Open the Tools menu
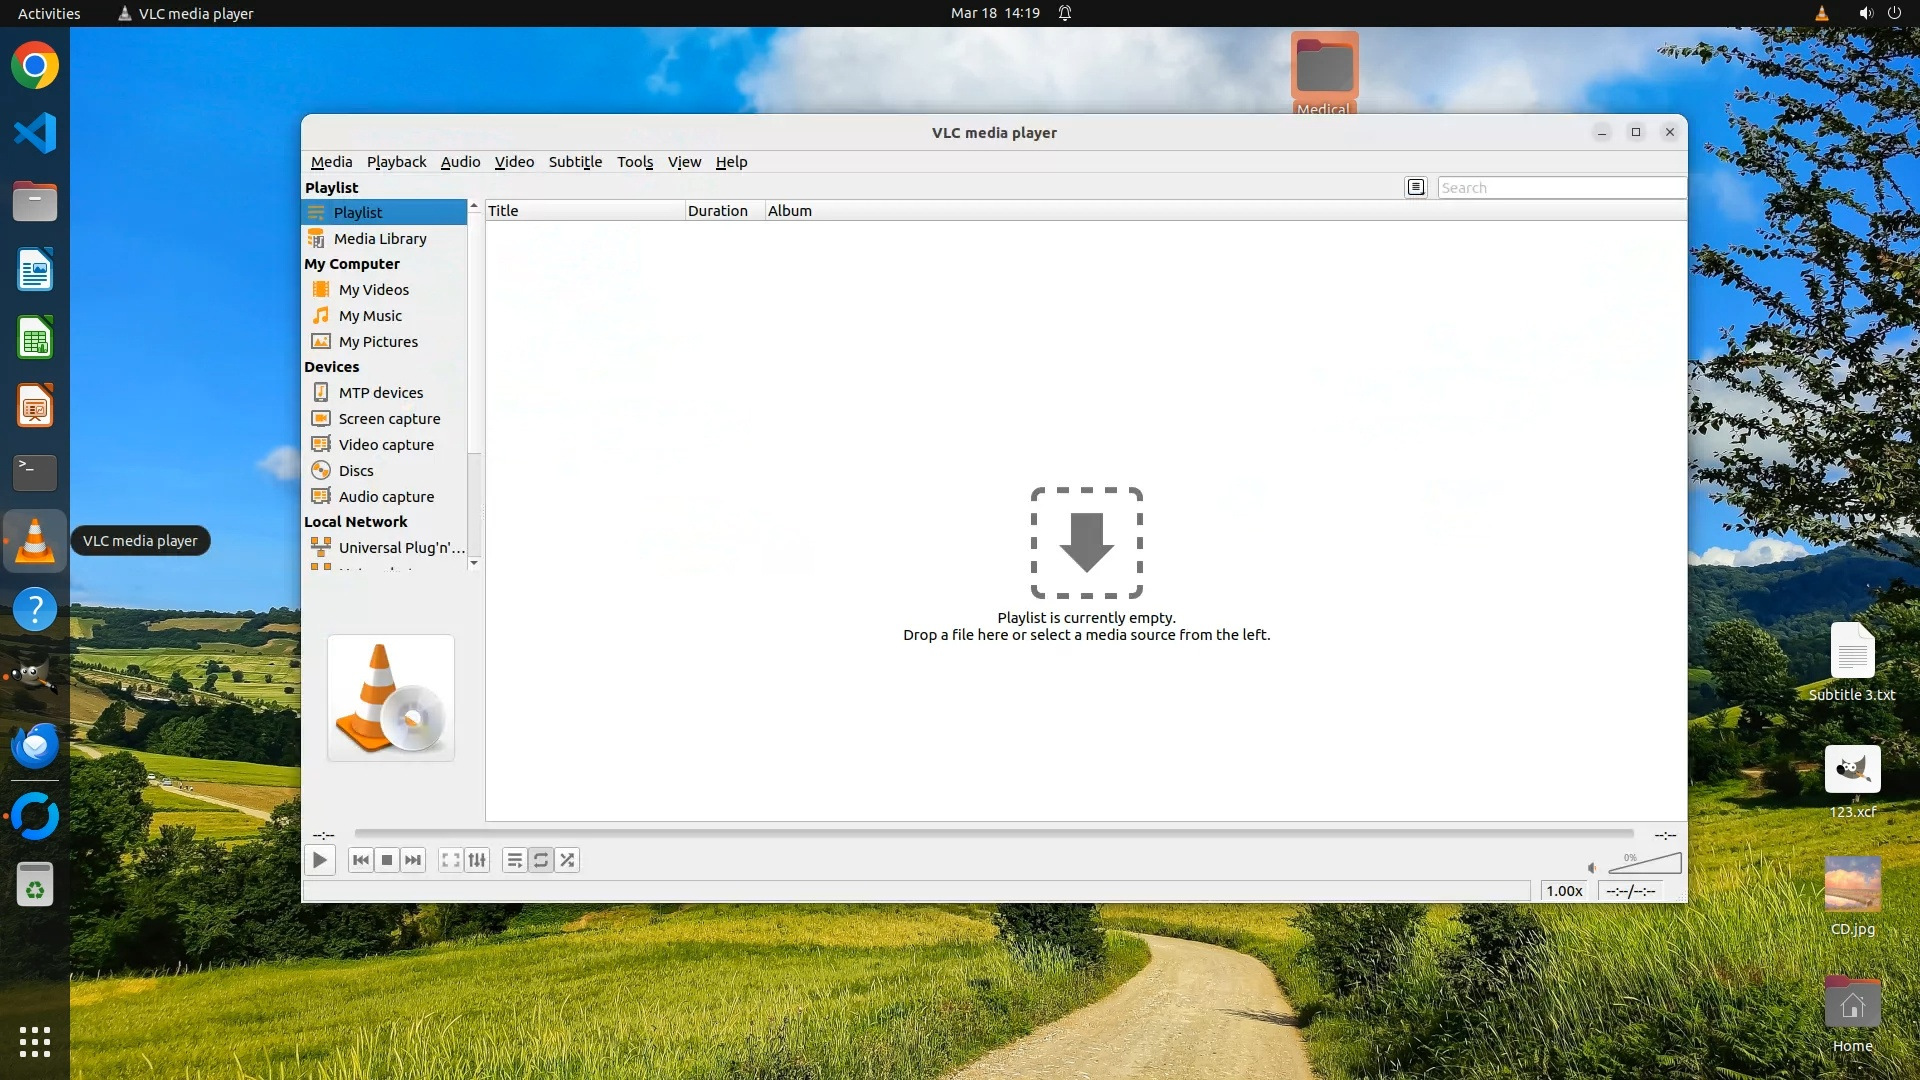Viewport: 1920px width, 1080px height. coord(634,162)
